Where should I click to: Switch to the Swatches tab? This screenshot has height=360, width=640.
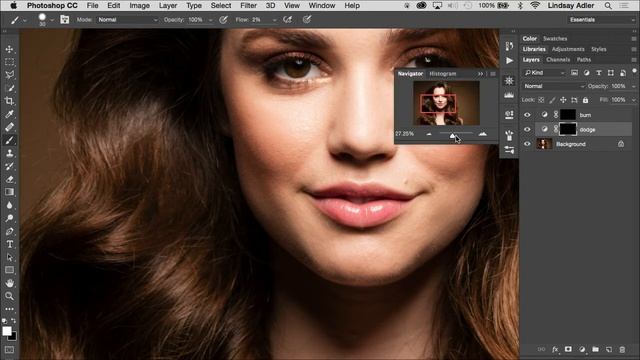(555, 38)
